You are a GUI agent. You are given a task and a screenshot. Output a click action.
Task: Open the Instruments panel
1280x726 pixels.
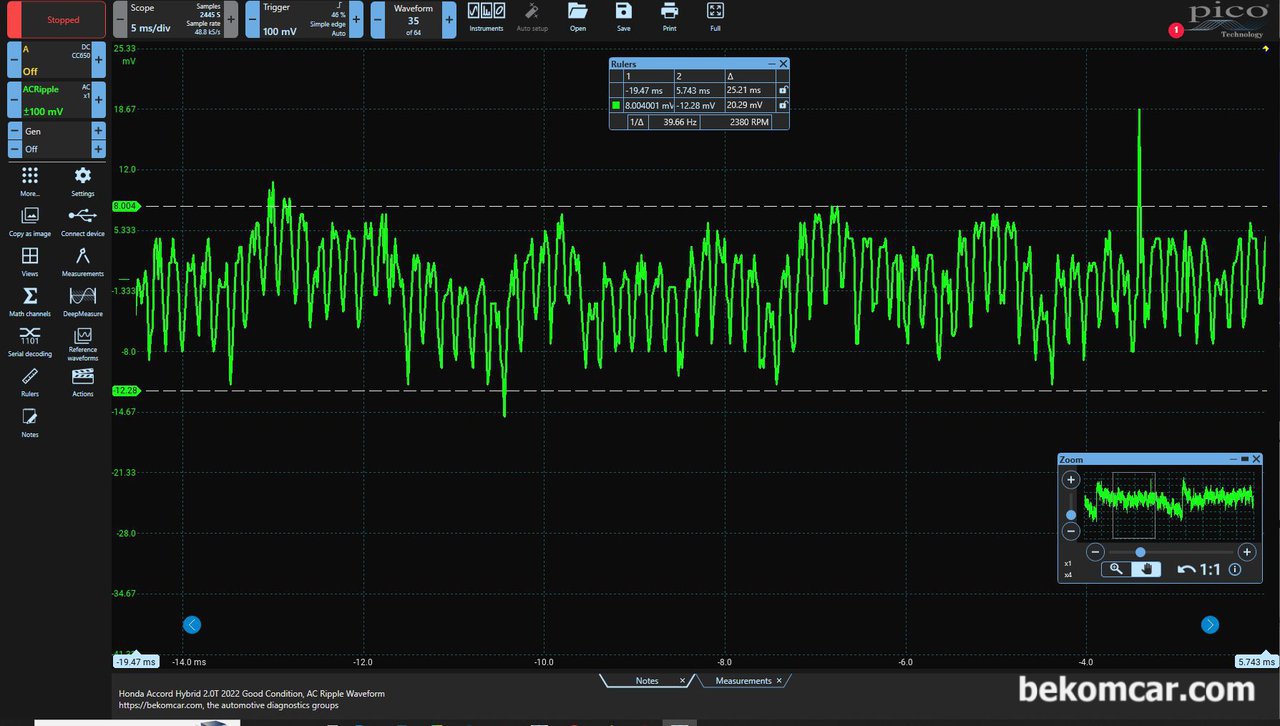pyautogui.click(x=486, y=15)
